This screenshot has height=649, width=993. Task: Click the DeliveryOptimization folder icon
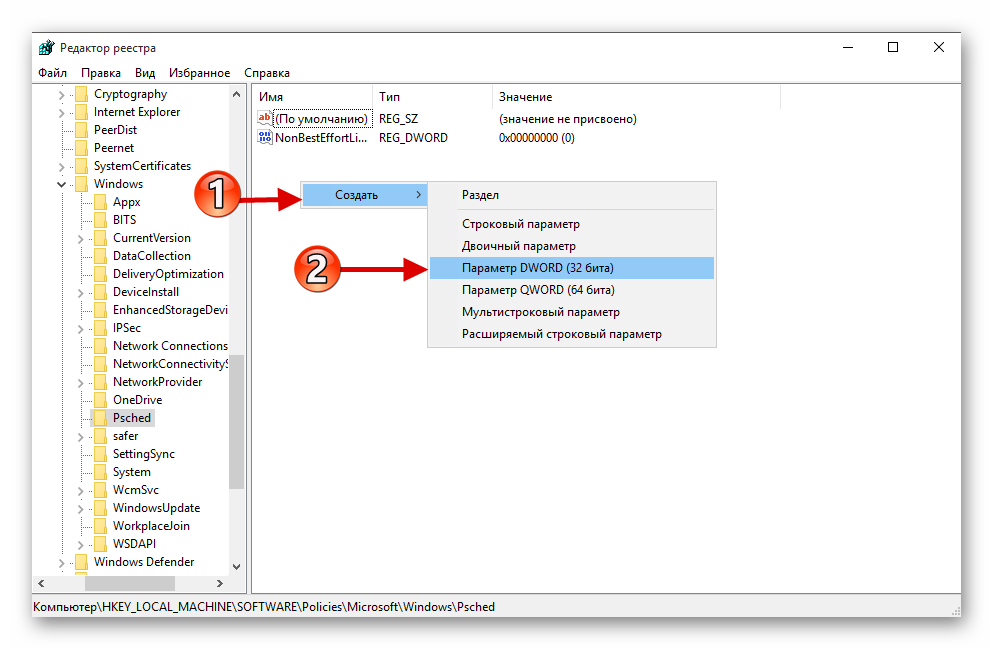pyautogui.click(x=101, y=274)
